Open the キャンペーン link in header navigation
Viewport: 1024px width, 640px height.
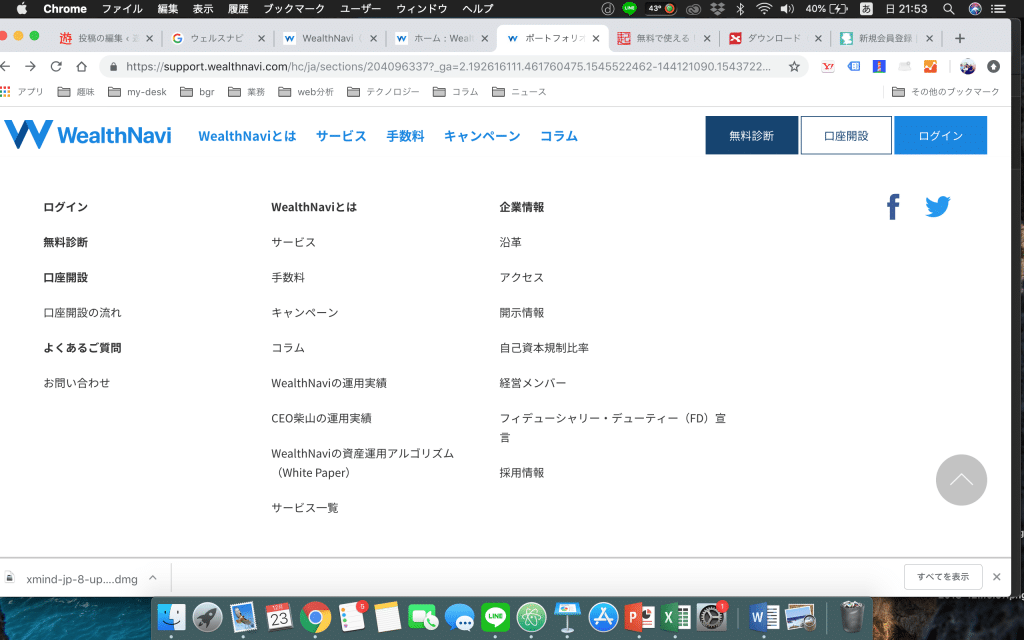click(482, 136)
